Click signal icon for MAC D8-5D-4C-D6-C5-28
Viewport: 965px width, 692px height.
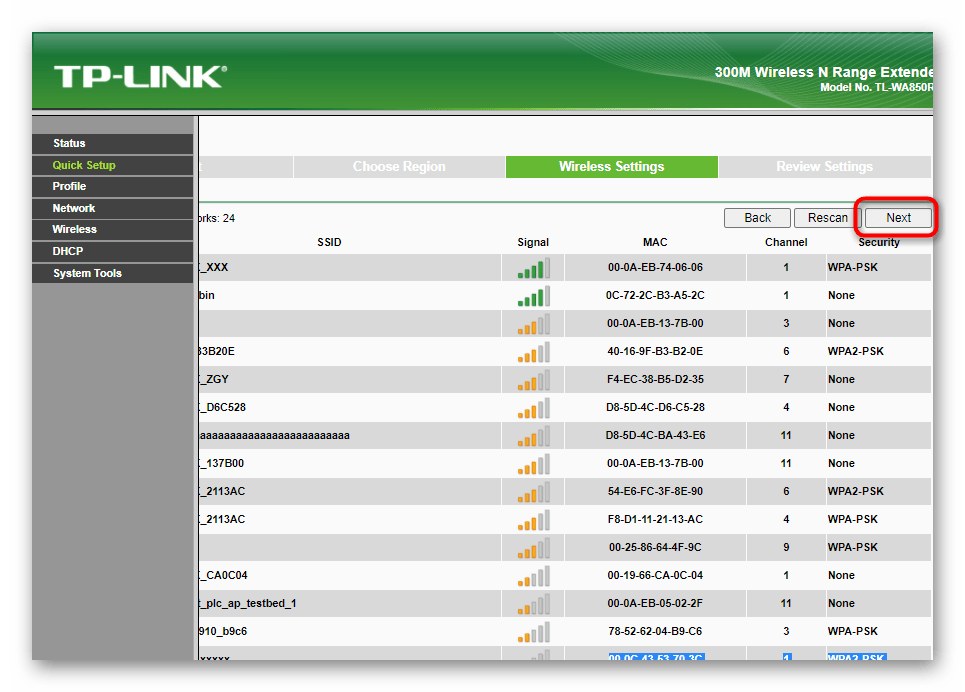[533, 408]
